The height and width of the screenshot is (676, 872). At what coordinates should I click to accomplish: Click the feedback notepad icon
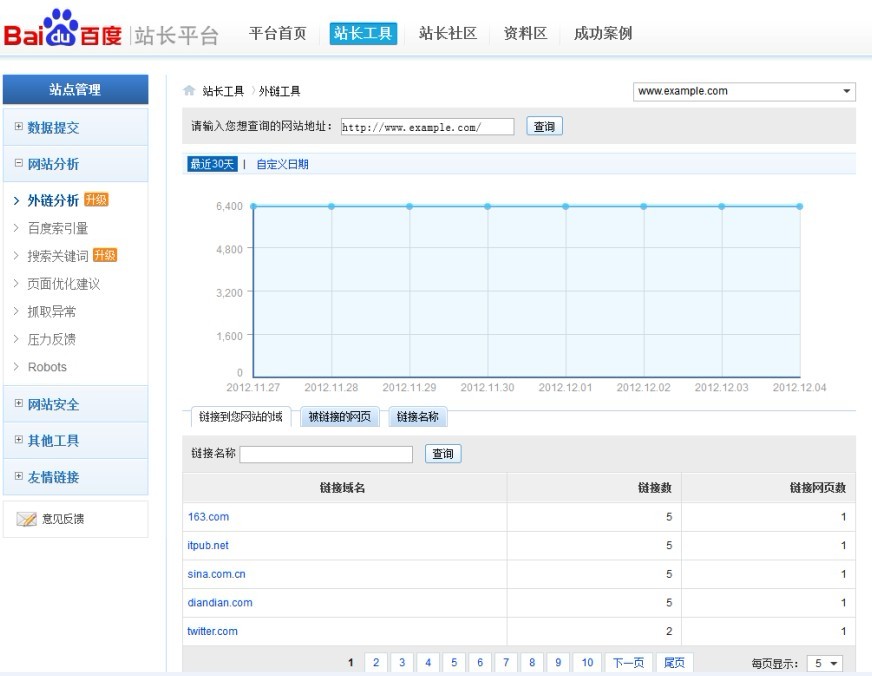pos(27,519)
